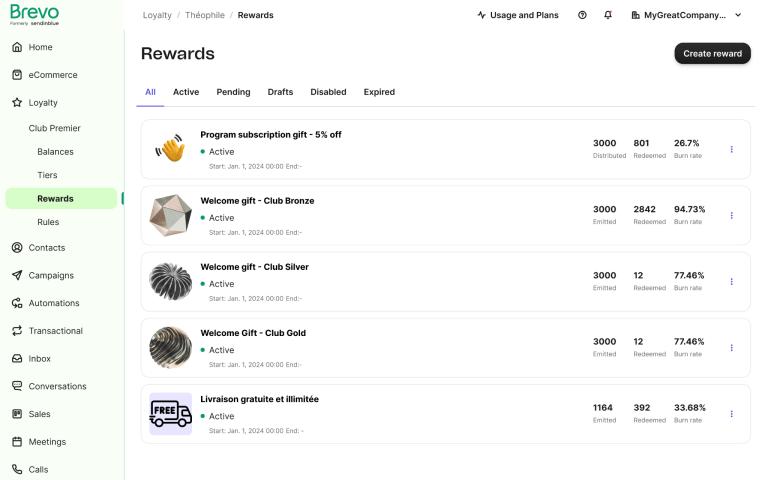The width and height of the screenshot is (768, 480).
Task: Open the Campaigns paper plane icon
Action: [17, 275]
